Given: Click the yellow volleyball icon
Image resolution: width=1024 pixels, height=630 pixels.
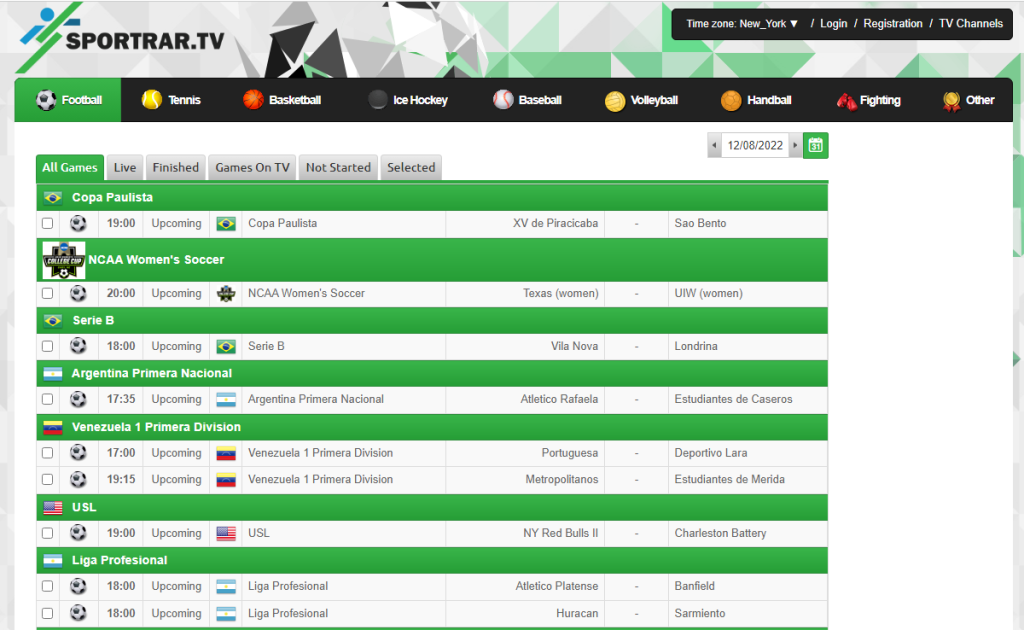Looking at the screenshot, I should pyautogui.click(x=615, y=101).
